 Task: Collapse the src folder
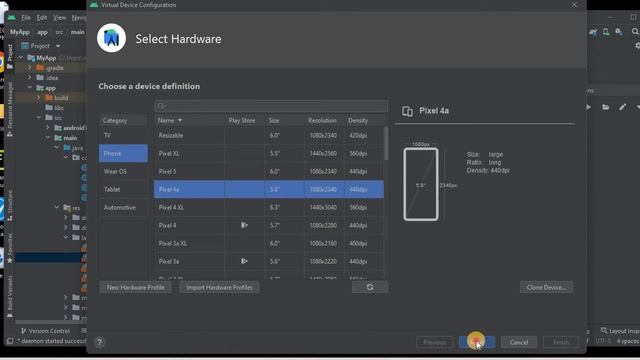[39, 118]
